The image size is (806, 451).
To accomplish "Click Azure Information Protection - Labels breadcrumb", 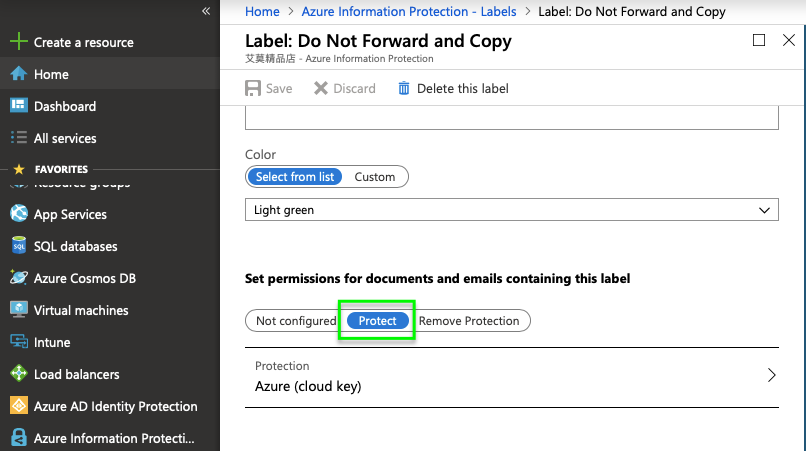I will click(409, 11).
